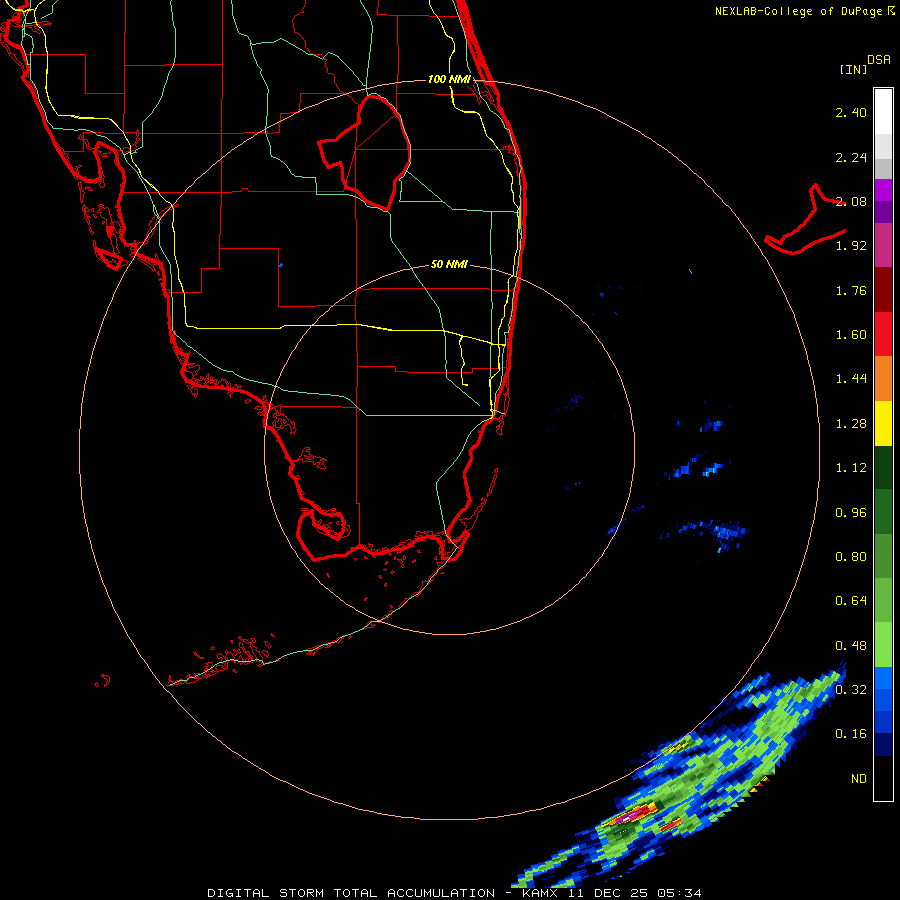Click the 1.60 legend value
This screenshot has height=900, width=900.
click(851, 335)
